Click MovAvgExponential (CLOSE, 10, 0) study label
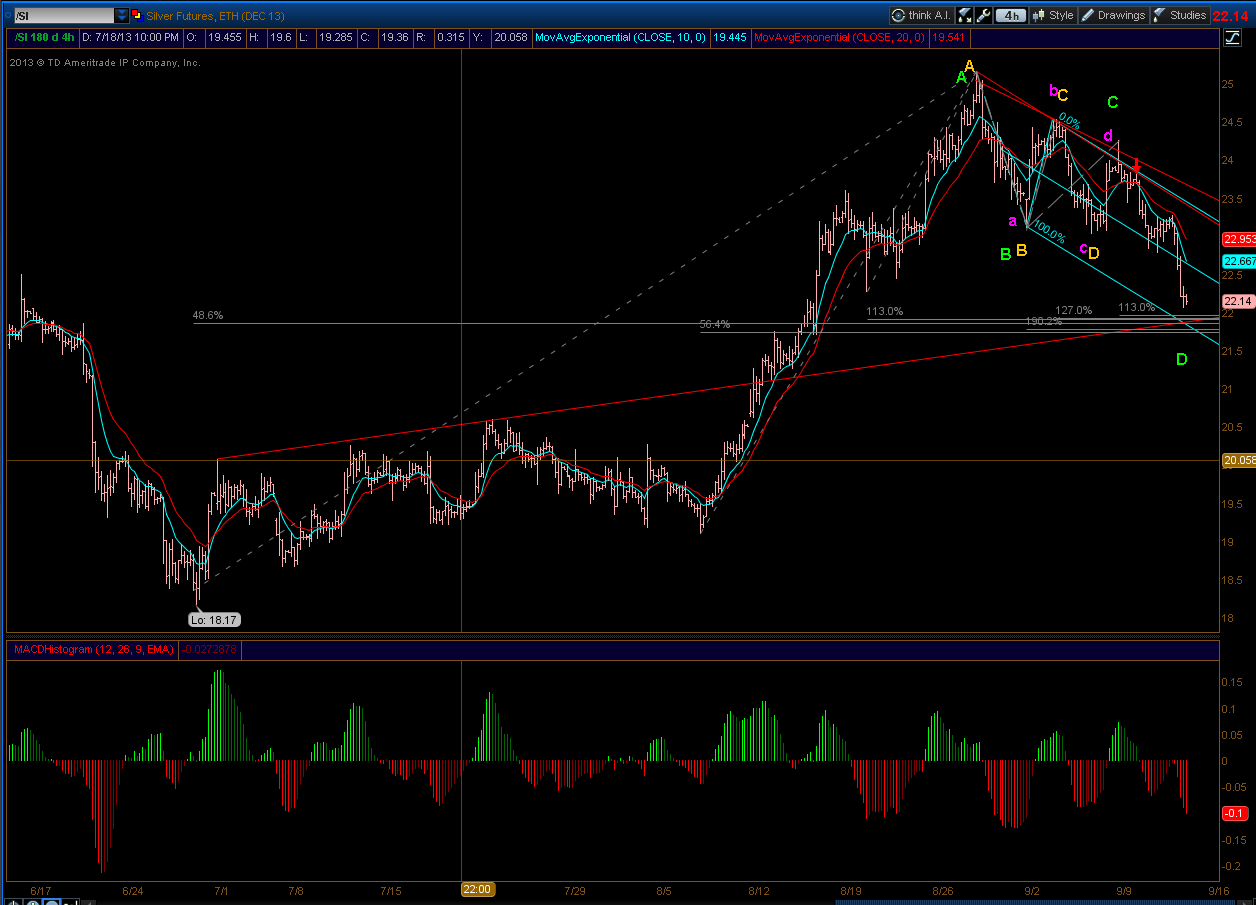The image size is (1256, 905). tap(621, 37)
